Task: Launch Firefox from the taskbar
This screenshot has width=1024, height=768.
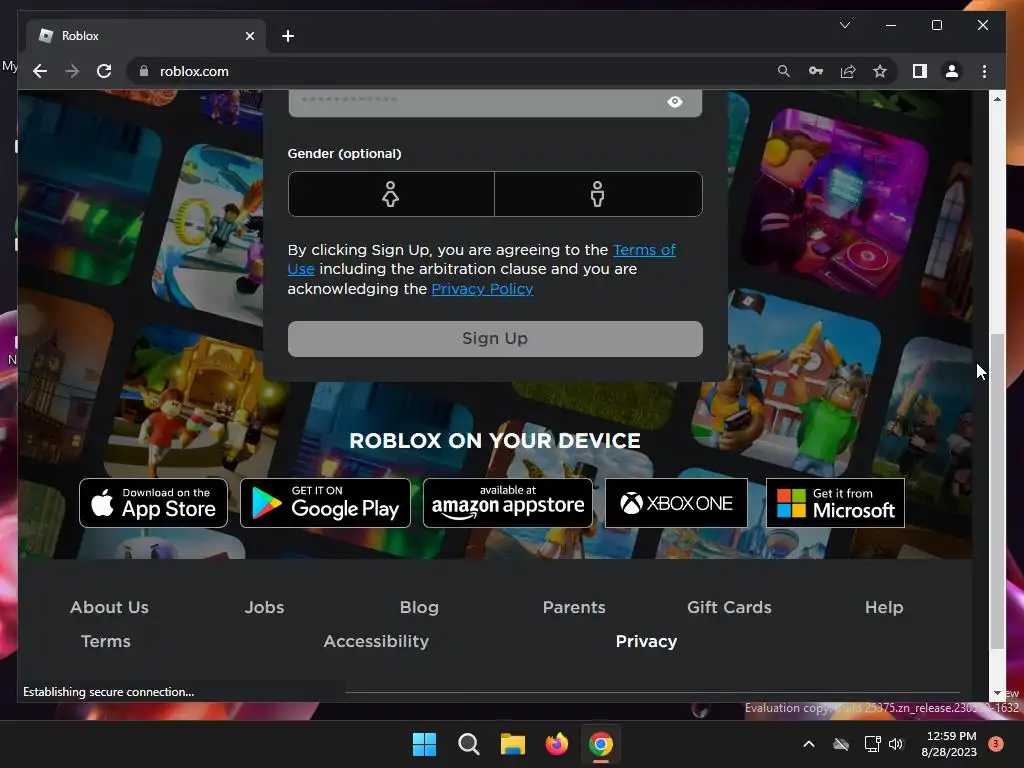Action: click(556, 744)
